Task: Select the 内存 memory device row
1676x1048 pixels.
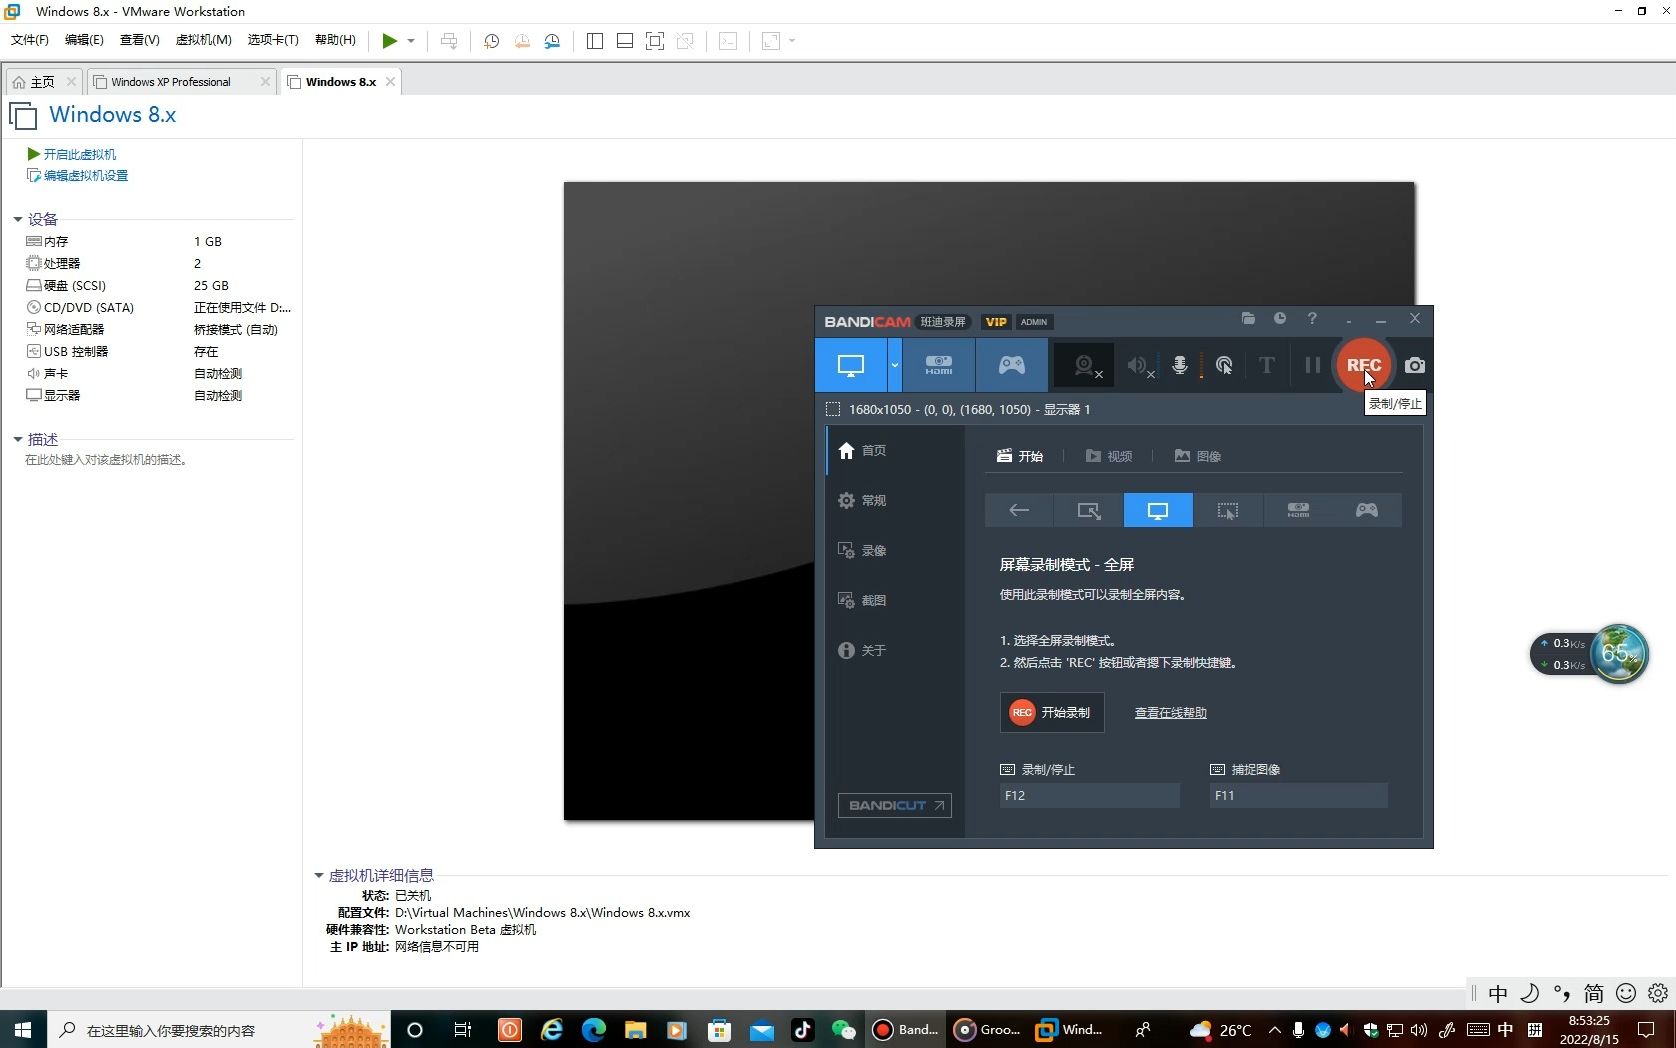Action: coord(158,241)
